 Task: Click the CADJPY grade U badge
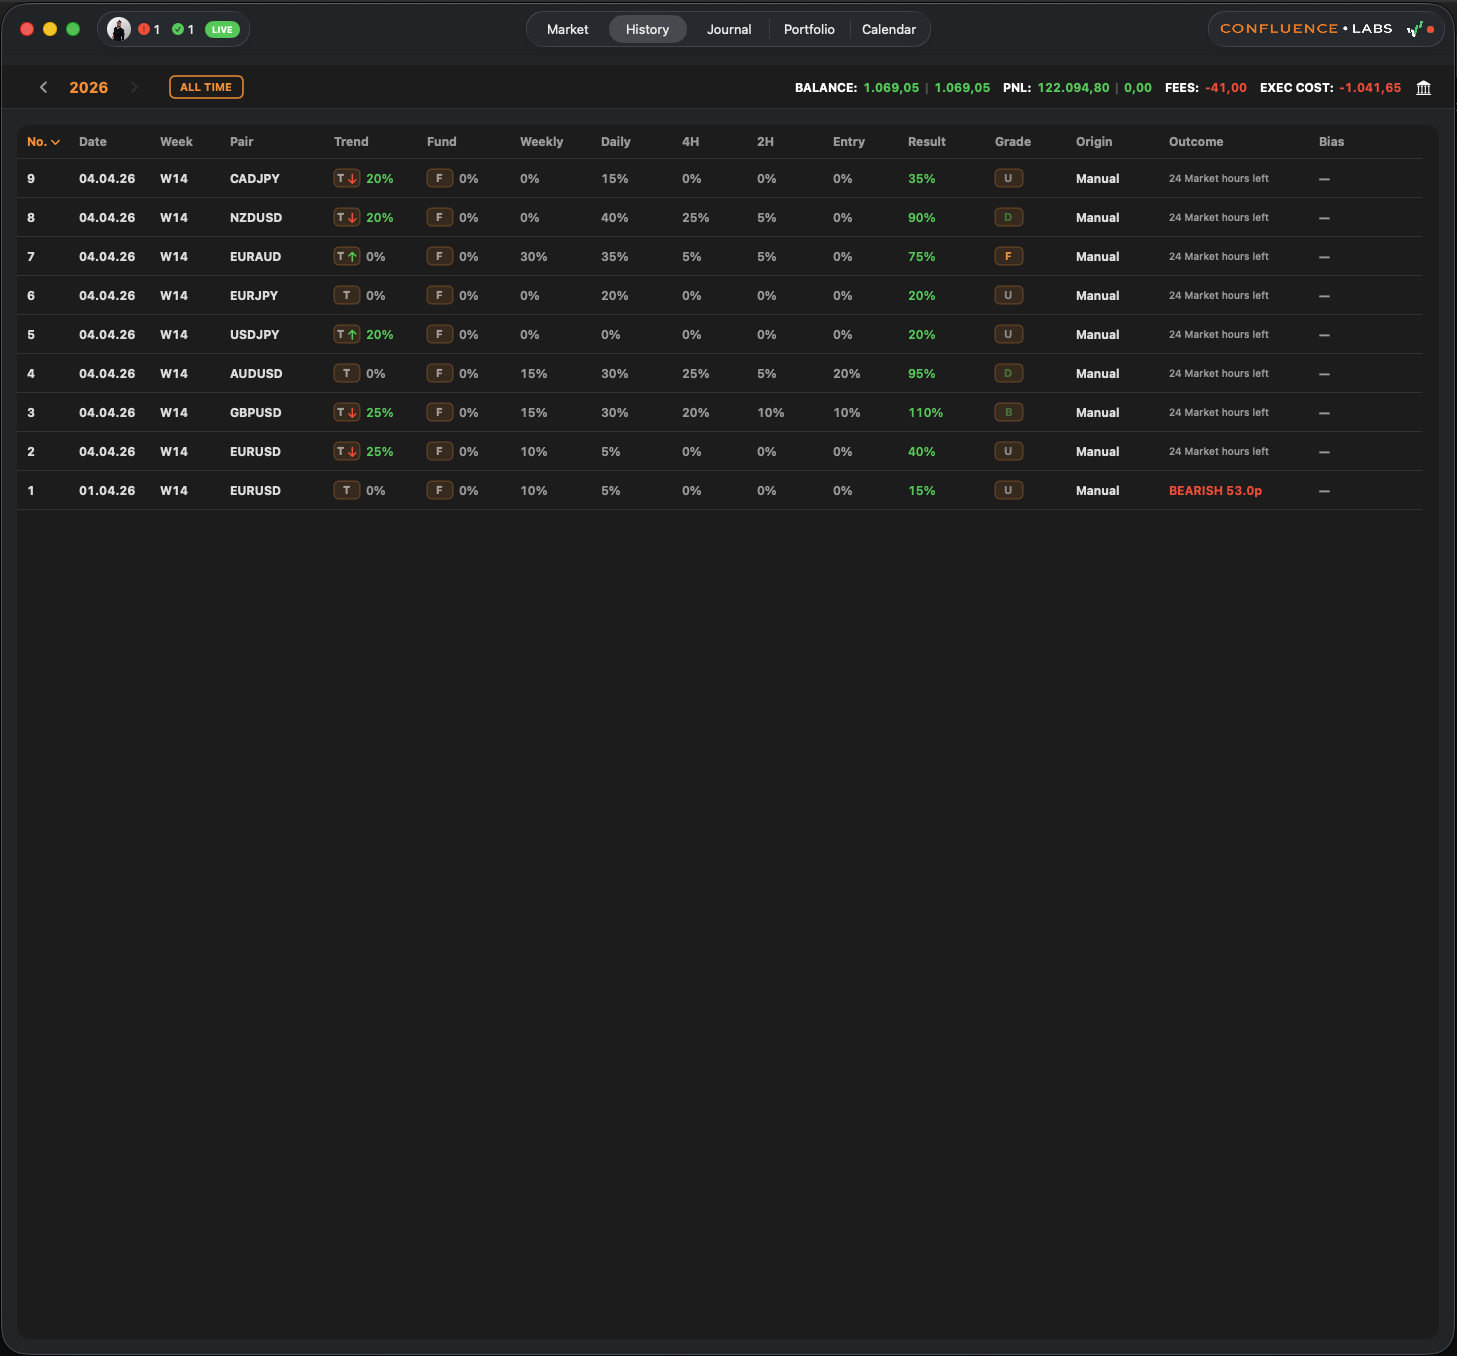pyautogui.click(x=1008, y=178)
